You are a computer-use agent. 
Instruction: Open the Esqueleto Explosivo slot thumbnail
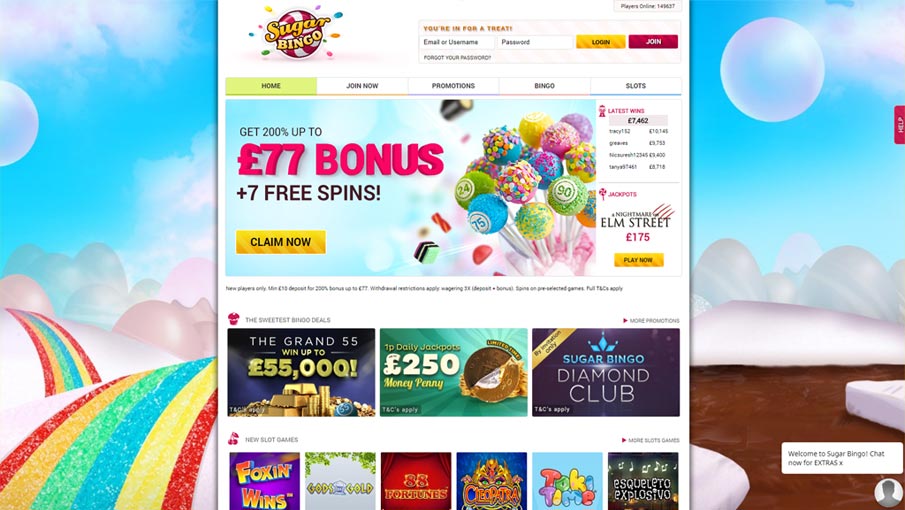(x=643, y=481)
